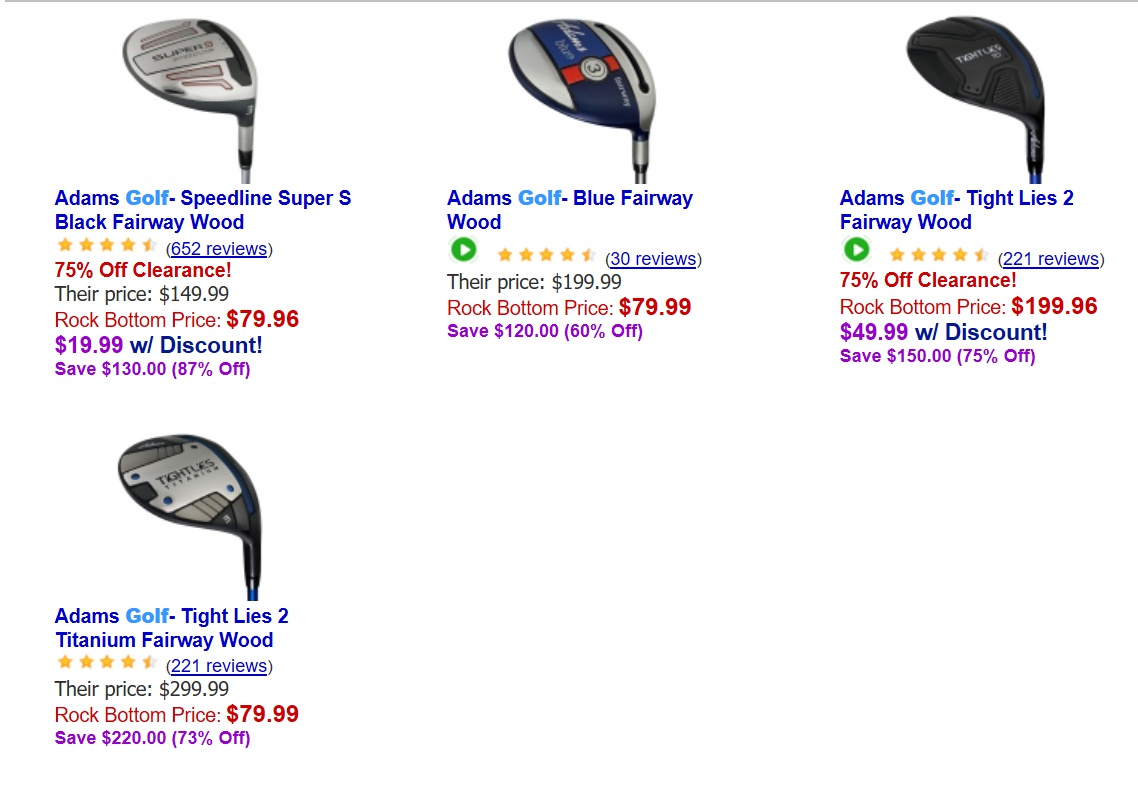Viewport: 1138px width, 799px height.
Task: Click Tight Lies 2 Titanium club image
Action: pos(192,514)
